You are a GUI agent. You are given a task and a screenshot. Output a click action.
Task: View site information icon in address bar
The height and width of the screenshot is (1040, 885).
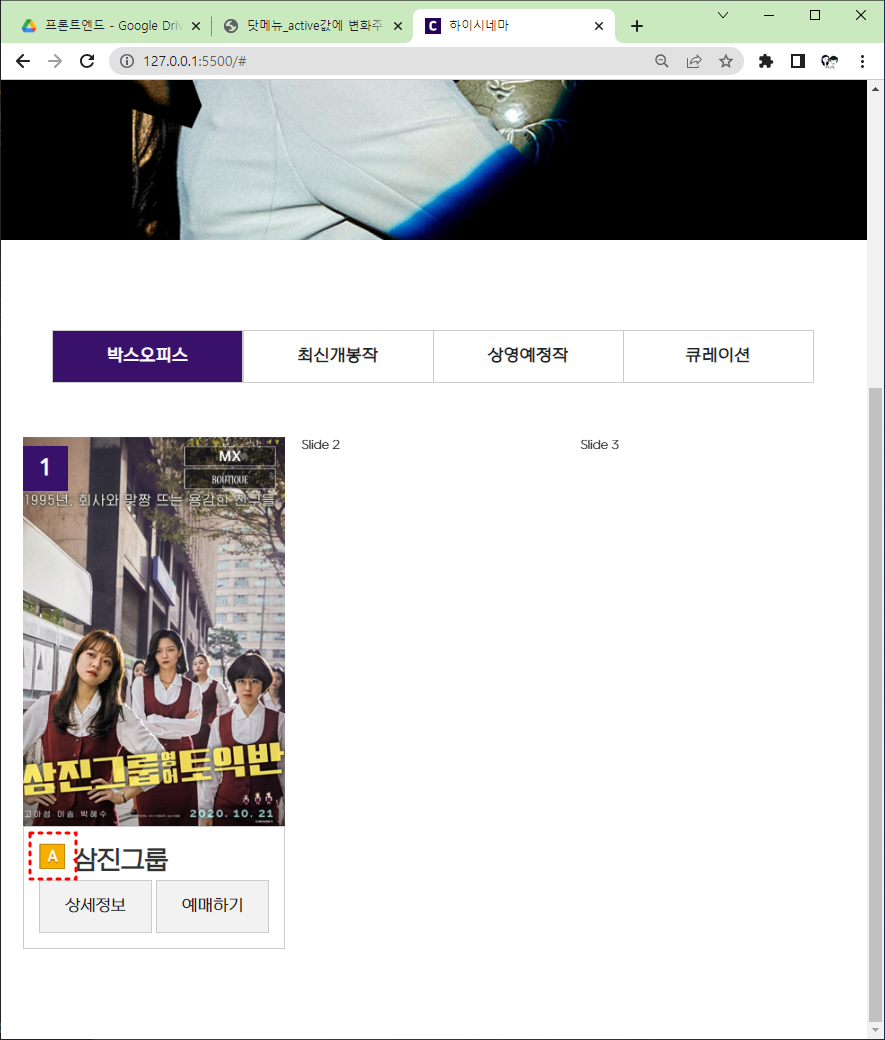pos(126,61)
